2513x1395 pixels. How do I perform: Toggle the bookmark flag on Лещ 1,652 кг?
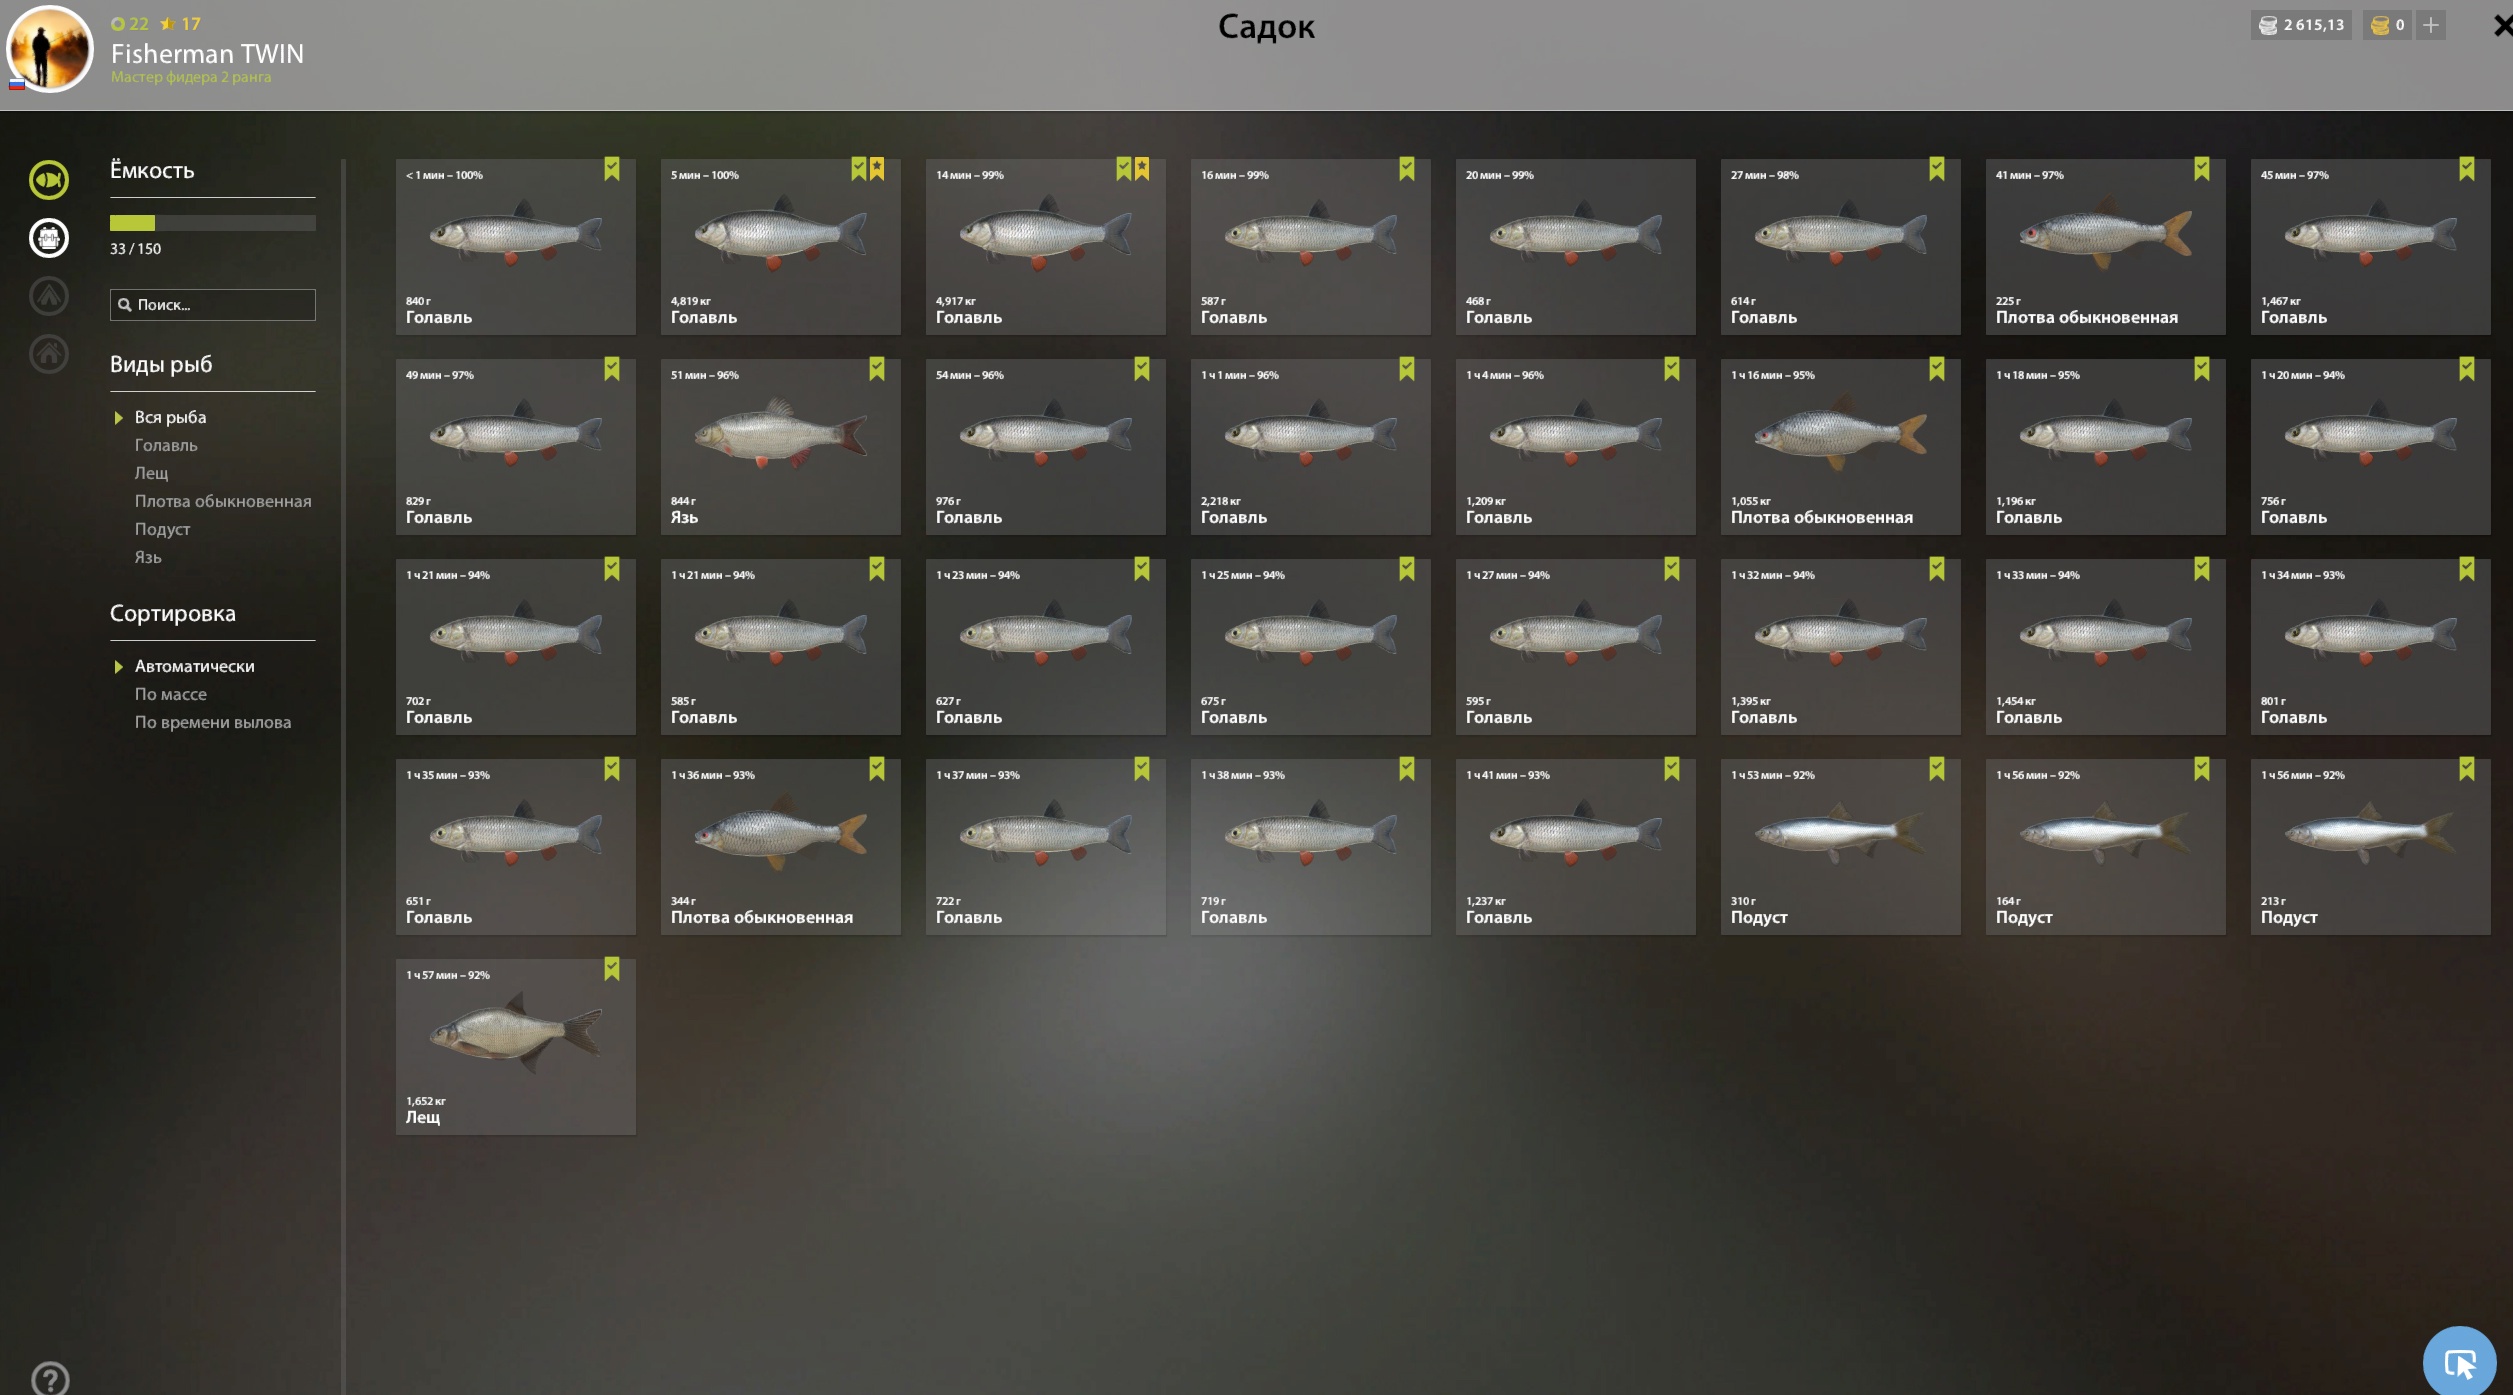click(x=612, y=969)
